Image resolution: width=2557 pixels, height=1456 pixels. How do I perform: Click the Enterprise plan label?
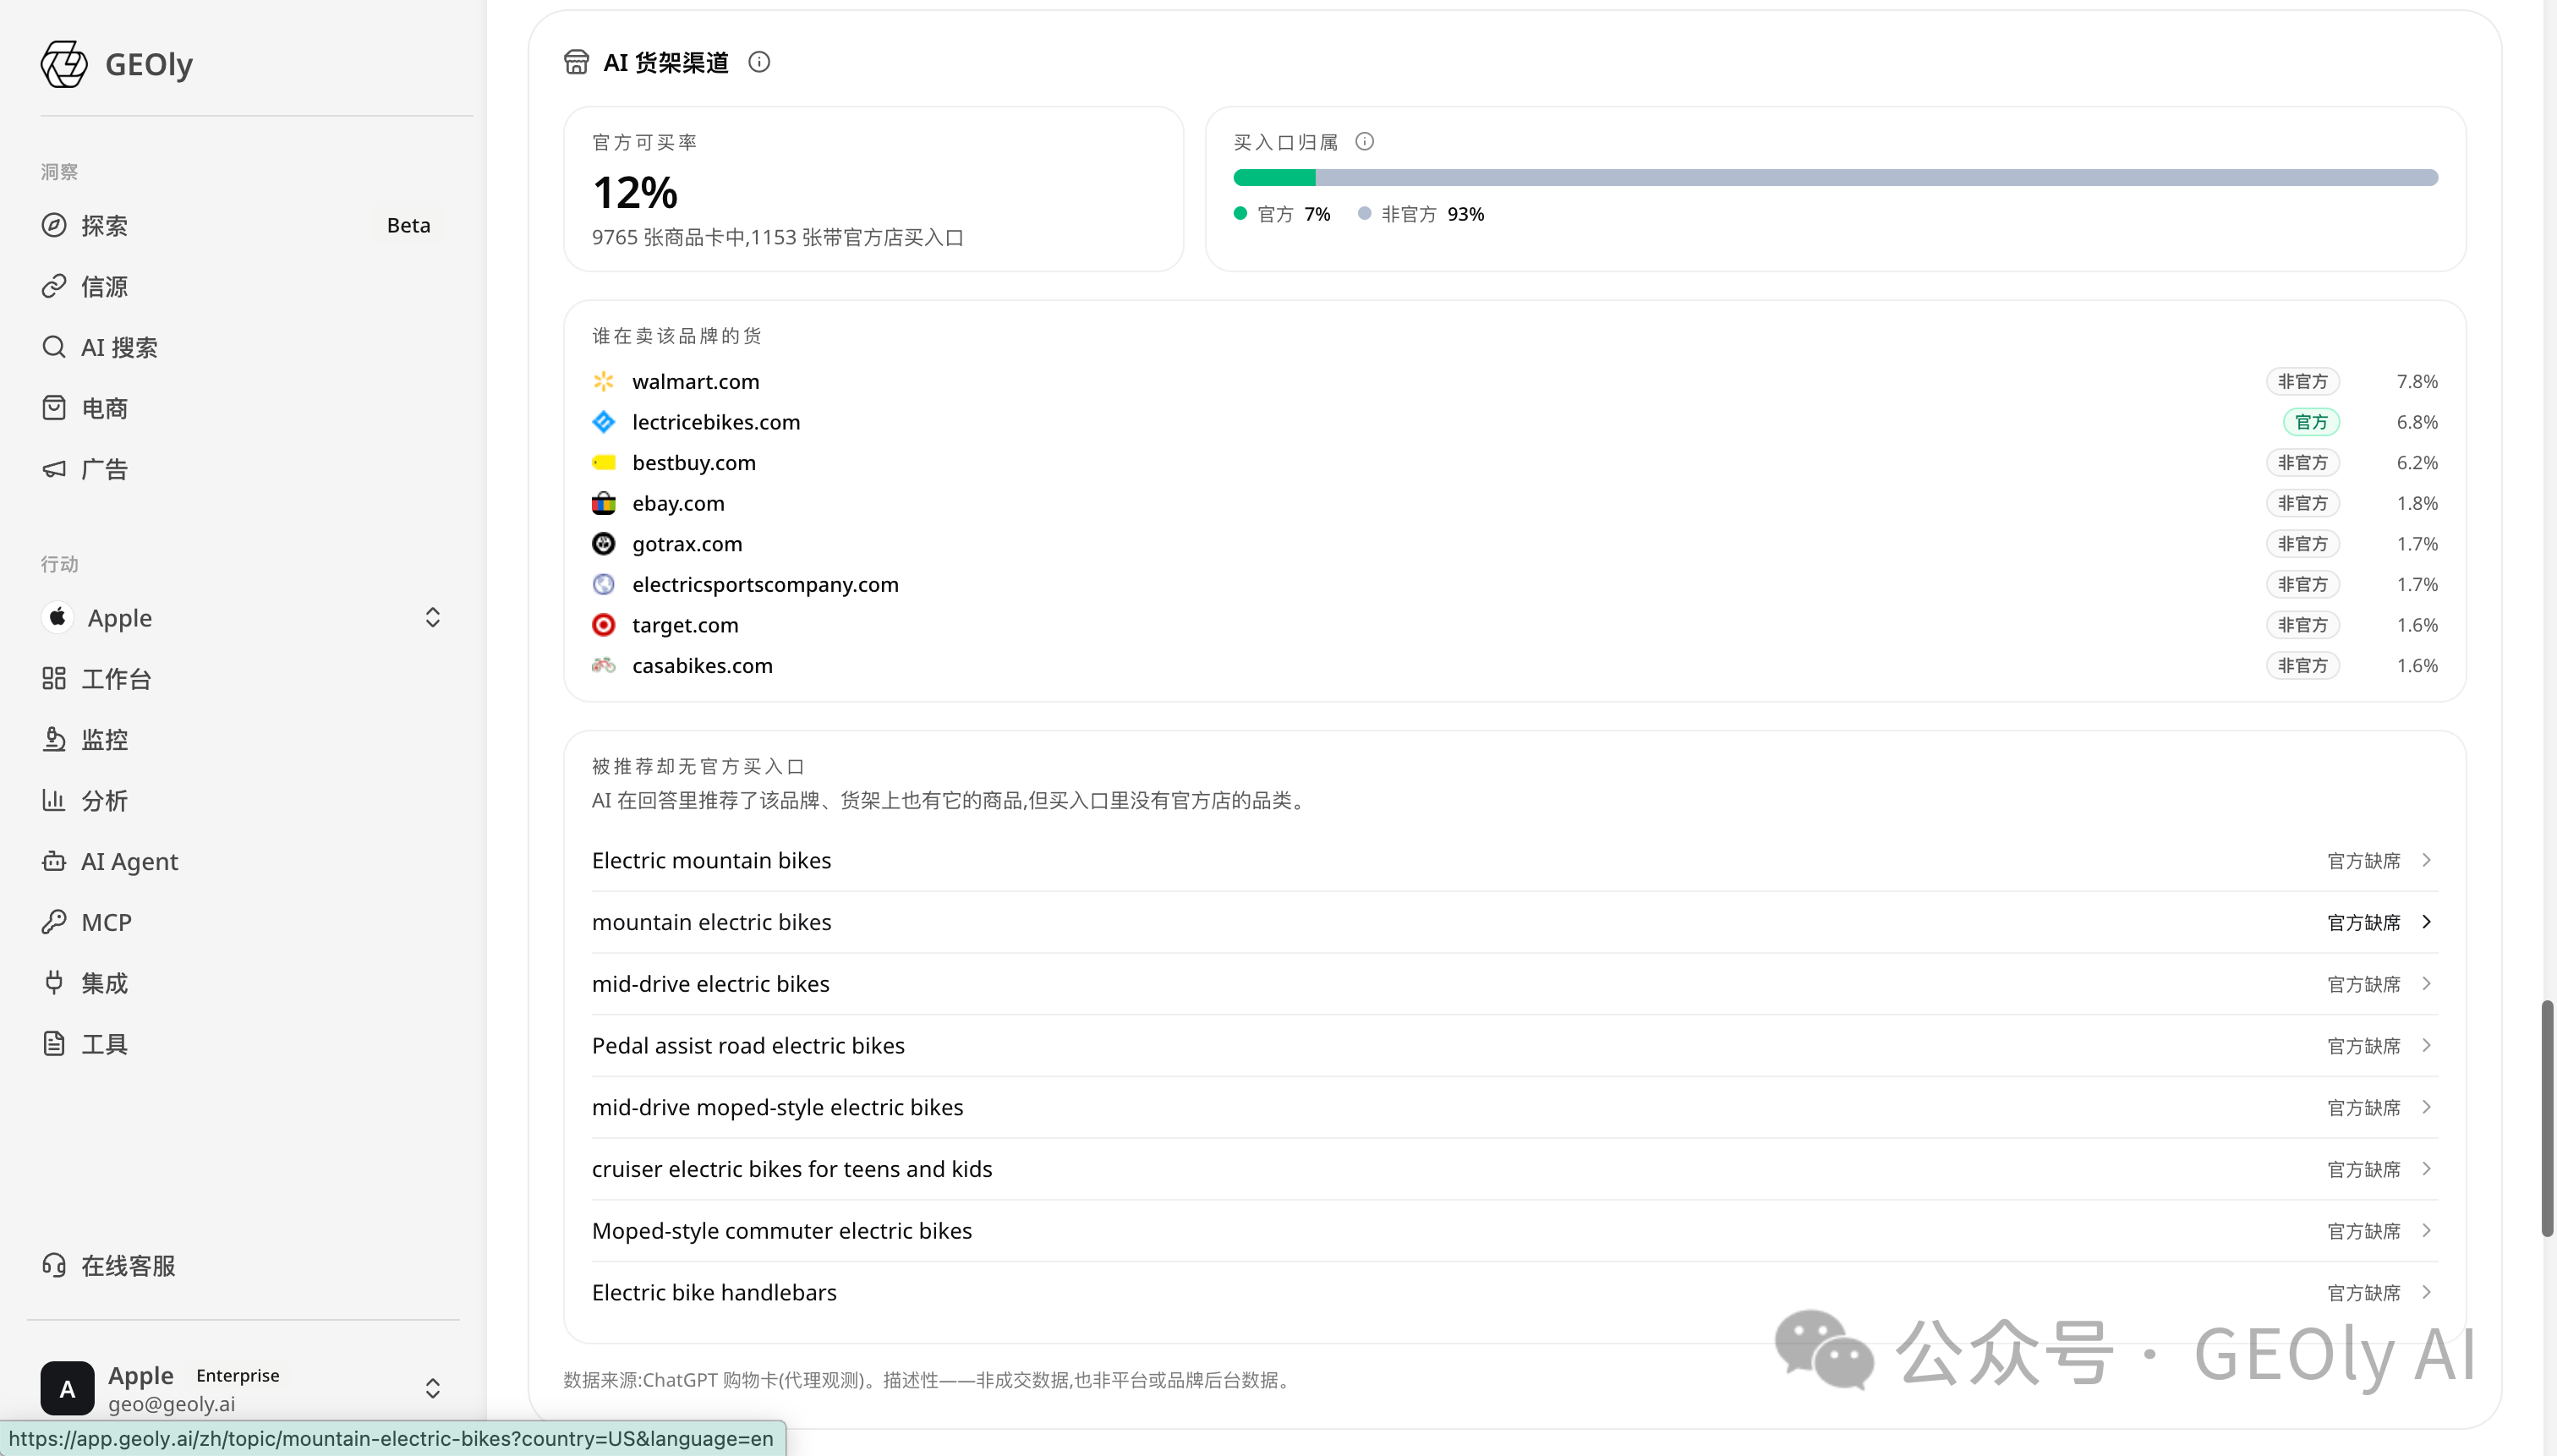pyautogui.click(x=238, y=1375)
